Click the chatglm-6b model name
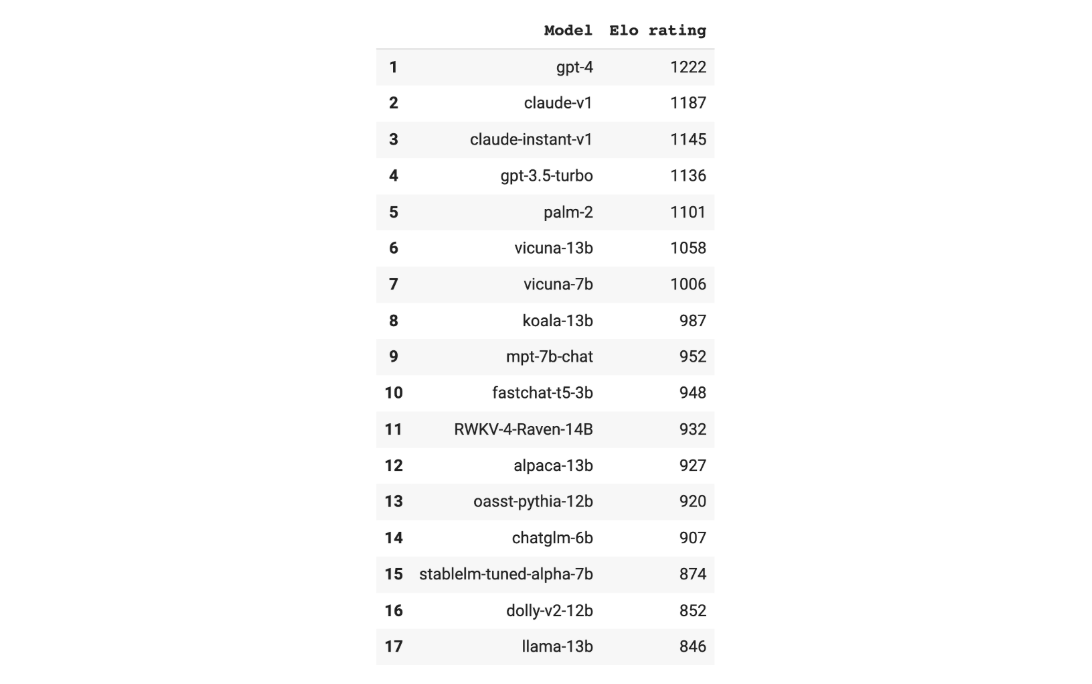Image resolution: width=1092 pixels, height=684 pixels. coord(552,538)
